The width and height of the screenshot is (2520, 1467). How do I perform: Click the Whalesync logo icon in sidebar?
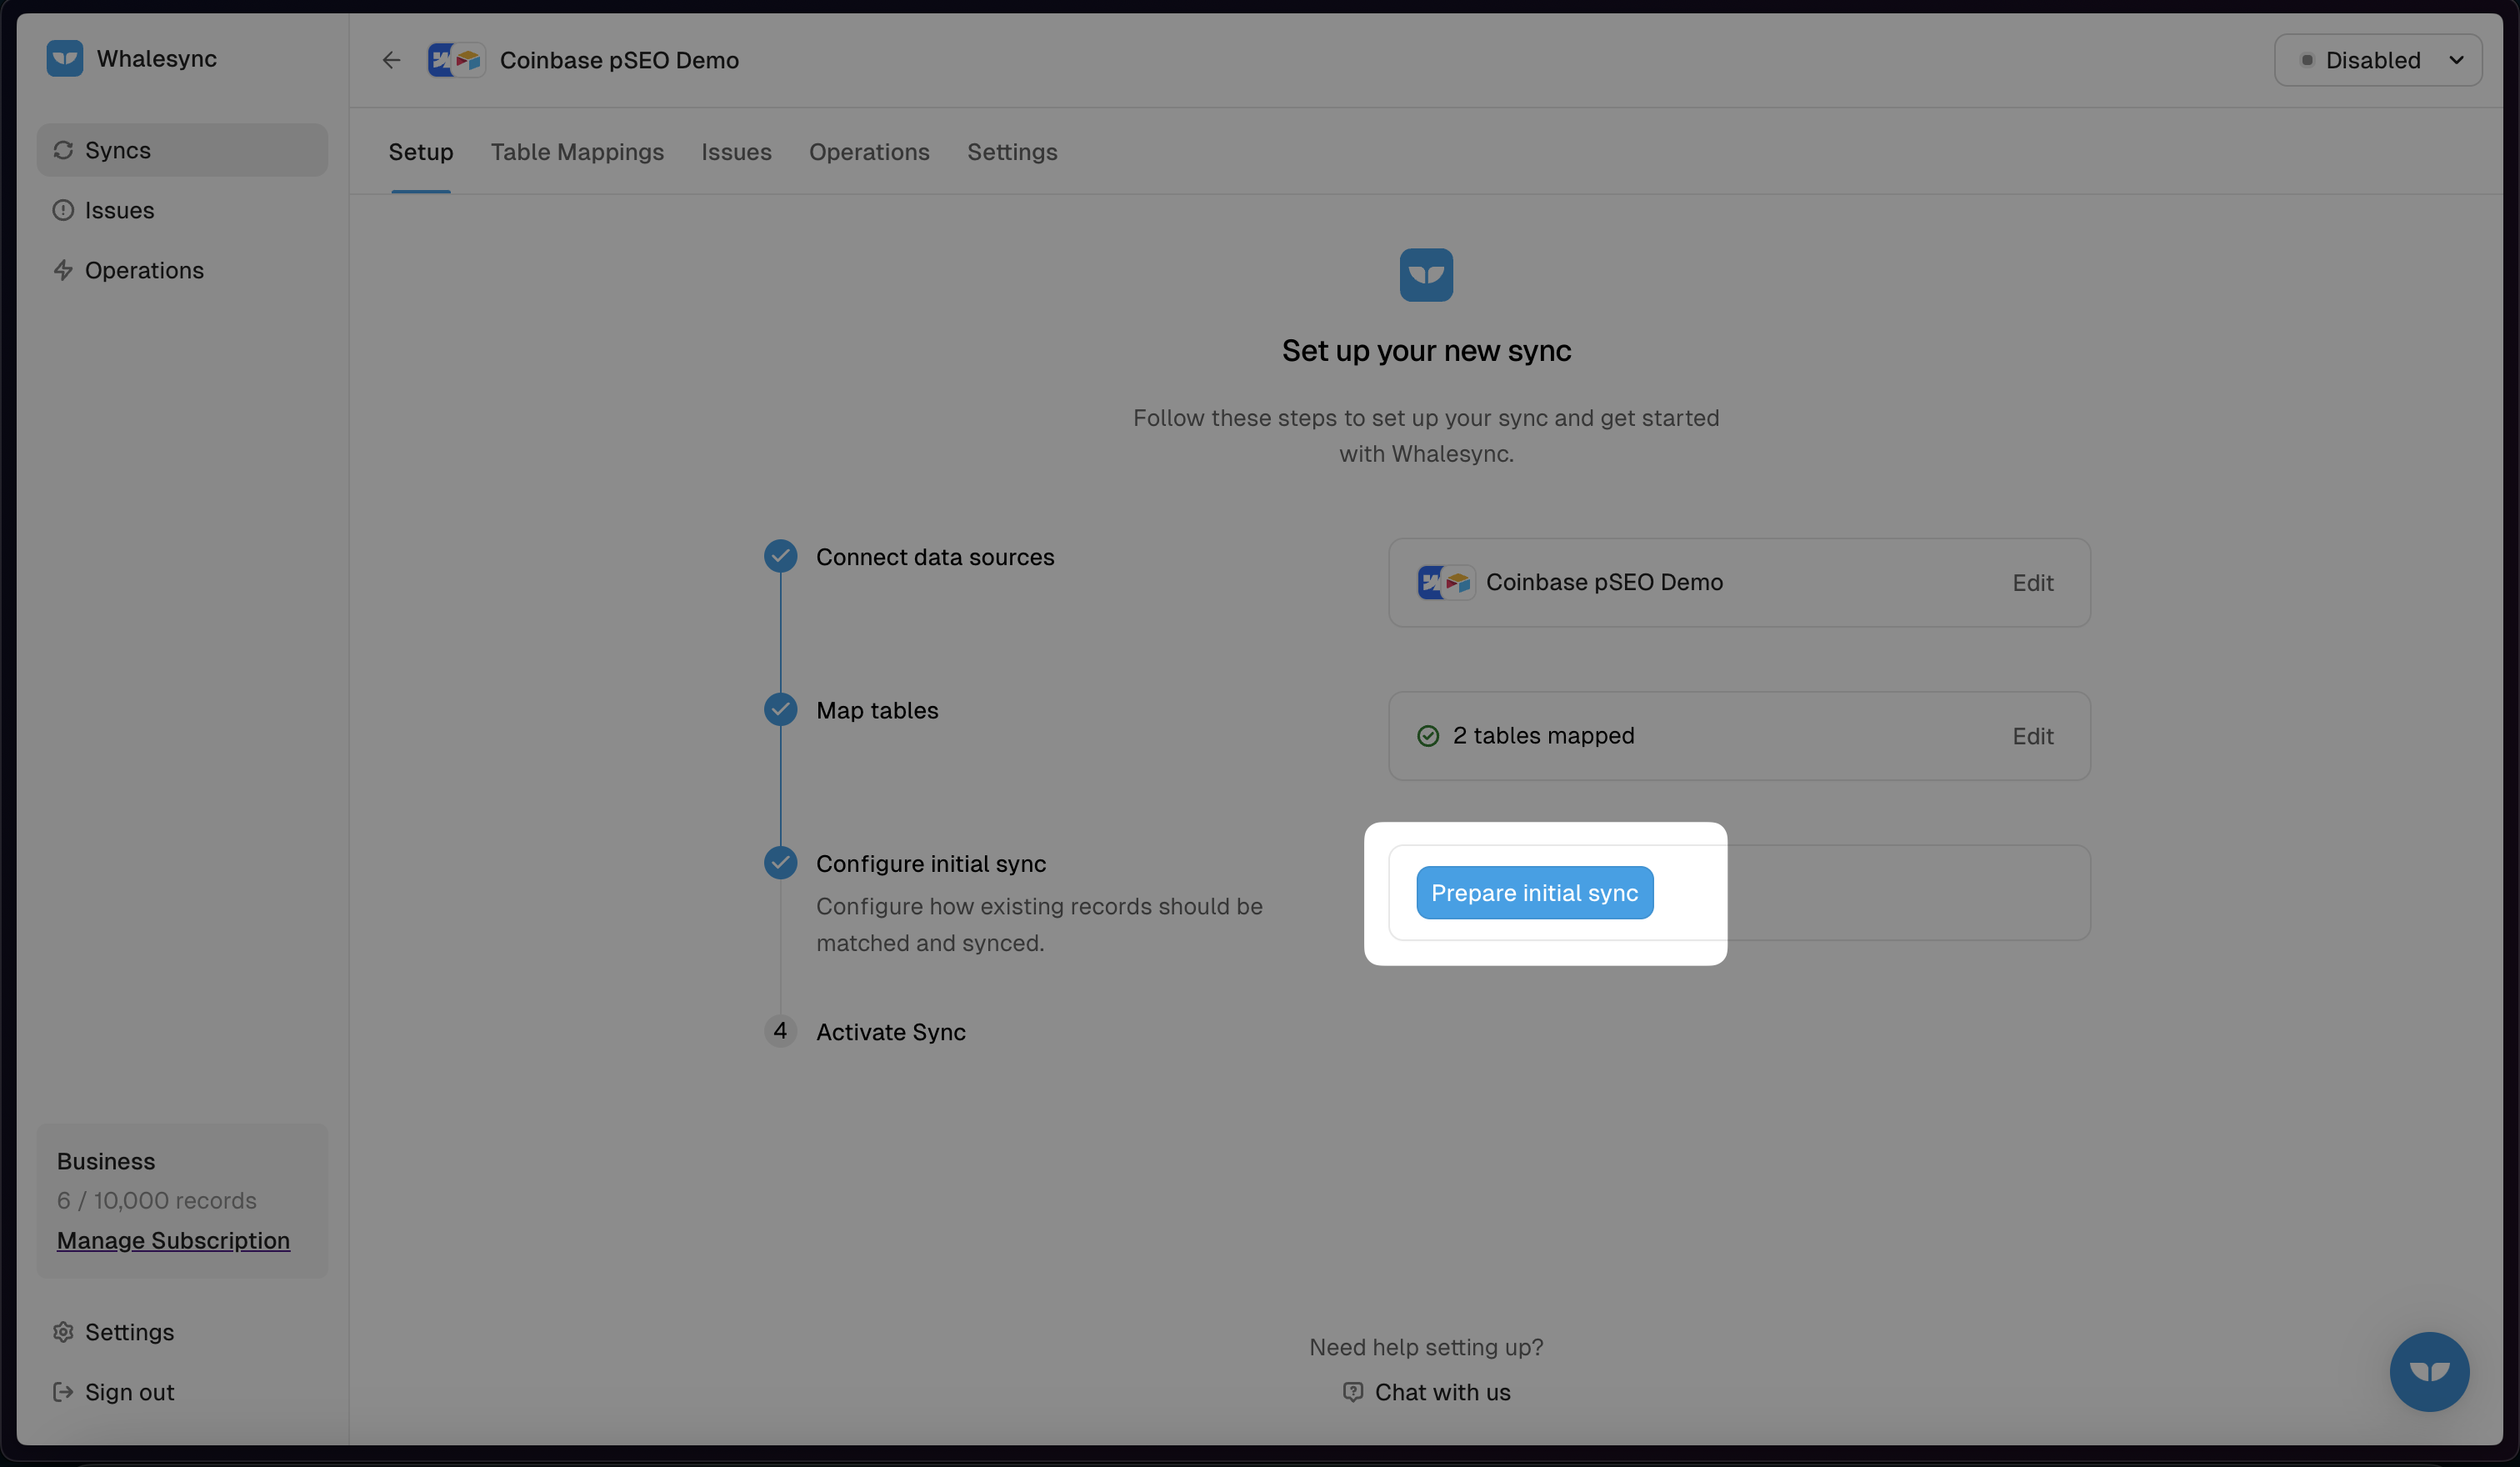tap(64, 58)
